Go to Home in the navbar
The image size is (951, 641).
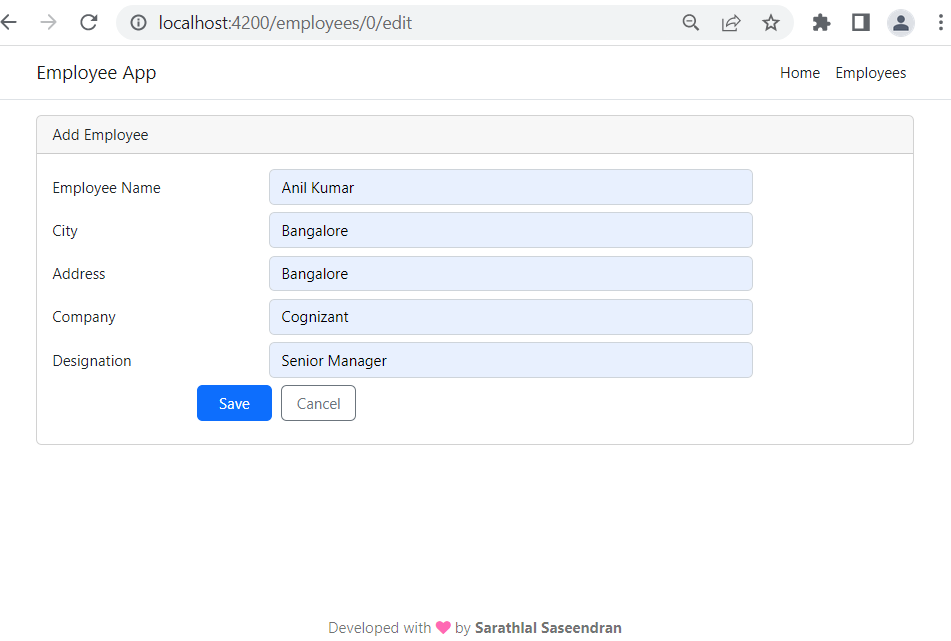pyautogui.click(x=799, y=73)
